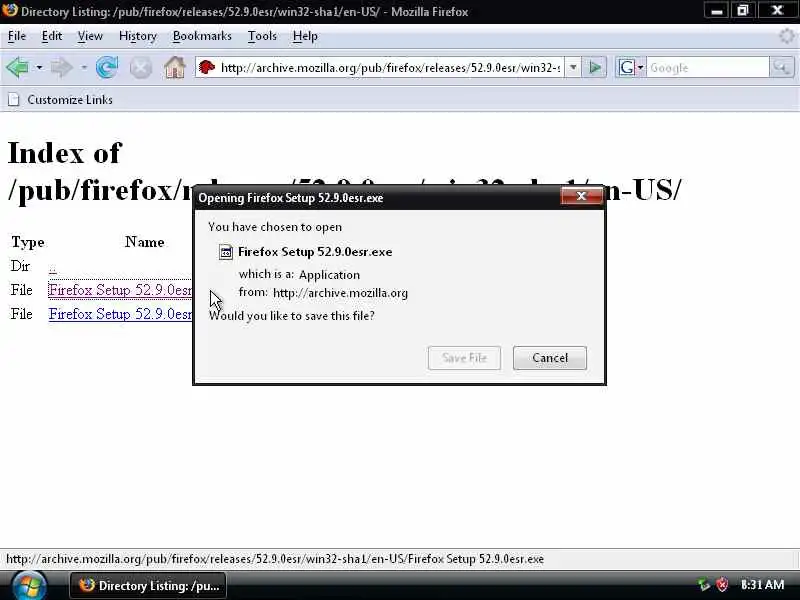Click the red security shield tray icon
The image size is (800, 600).
pos(722,585)
